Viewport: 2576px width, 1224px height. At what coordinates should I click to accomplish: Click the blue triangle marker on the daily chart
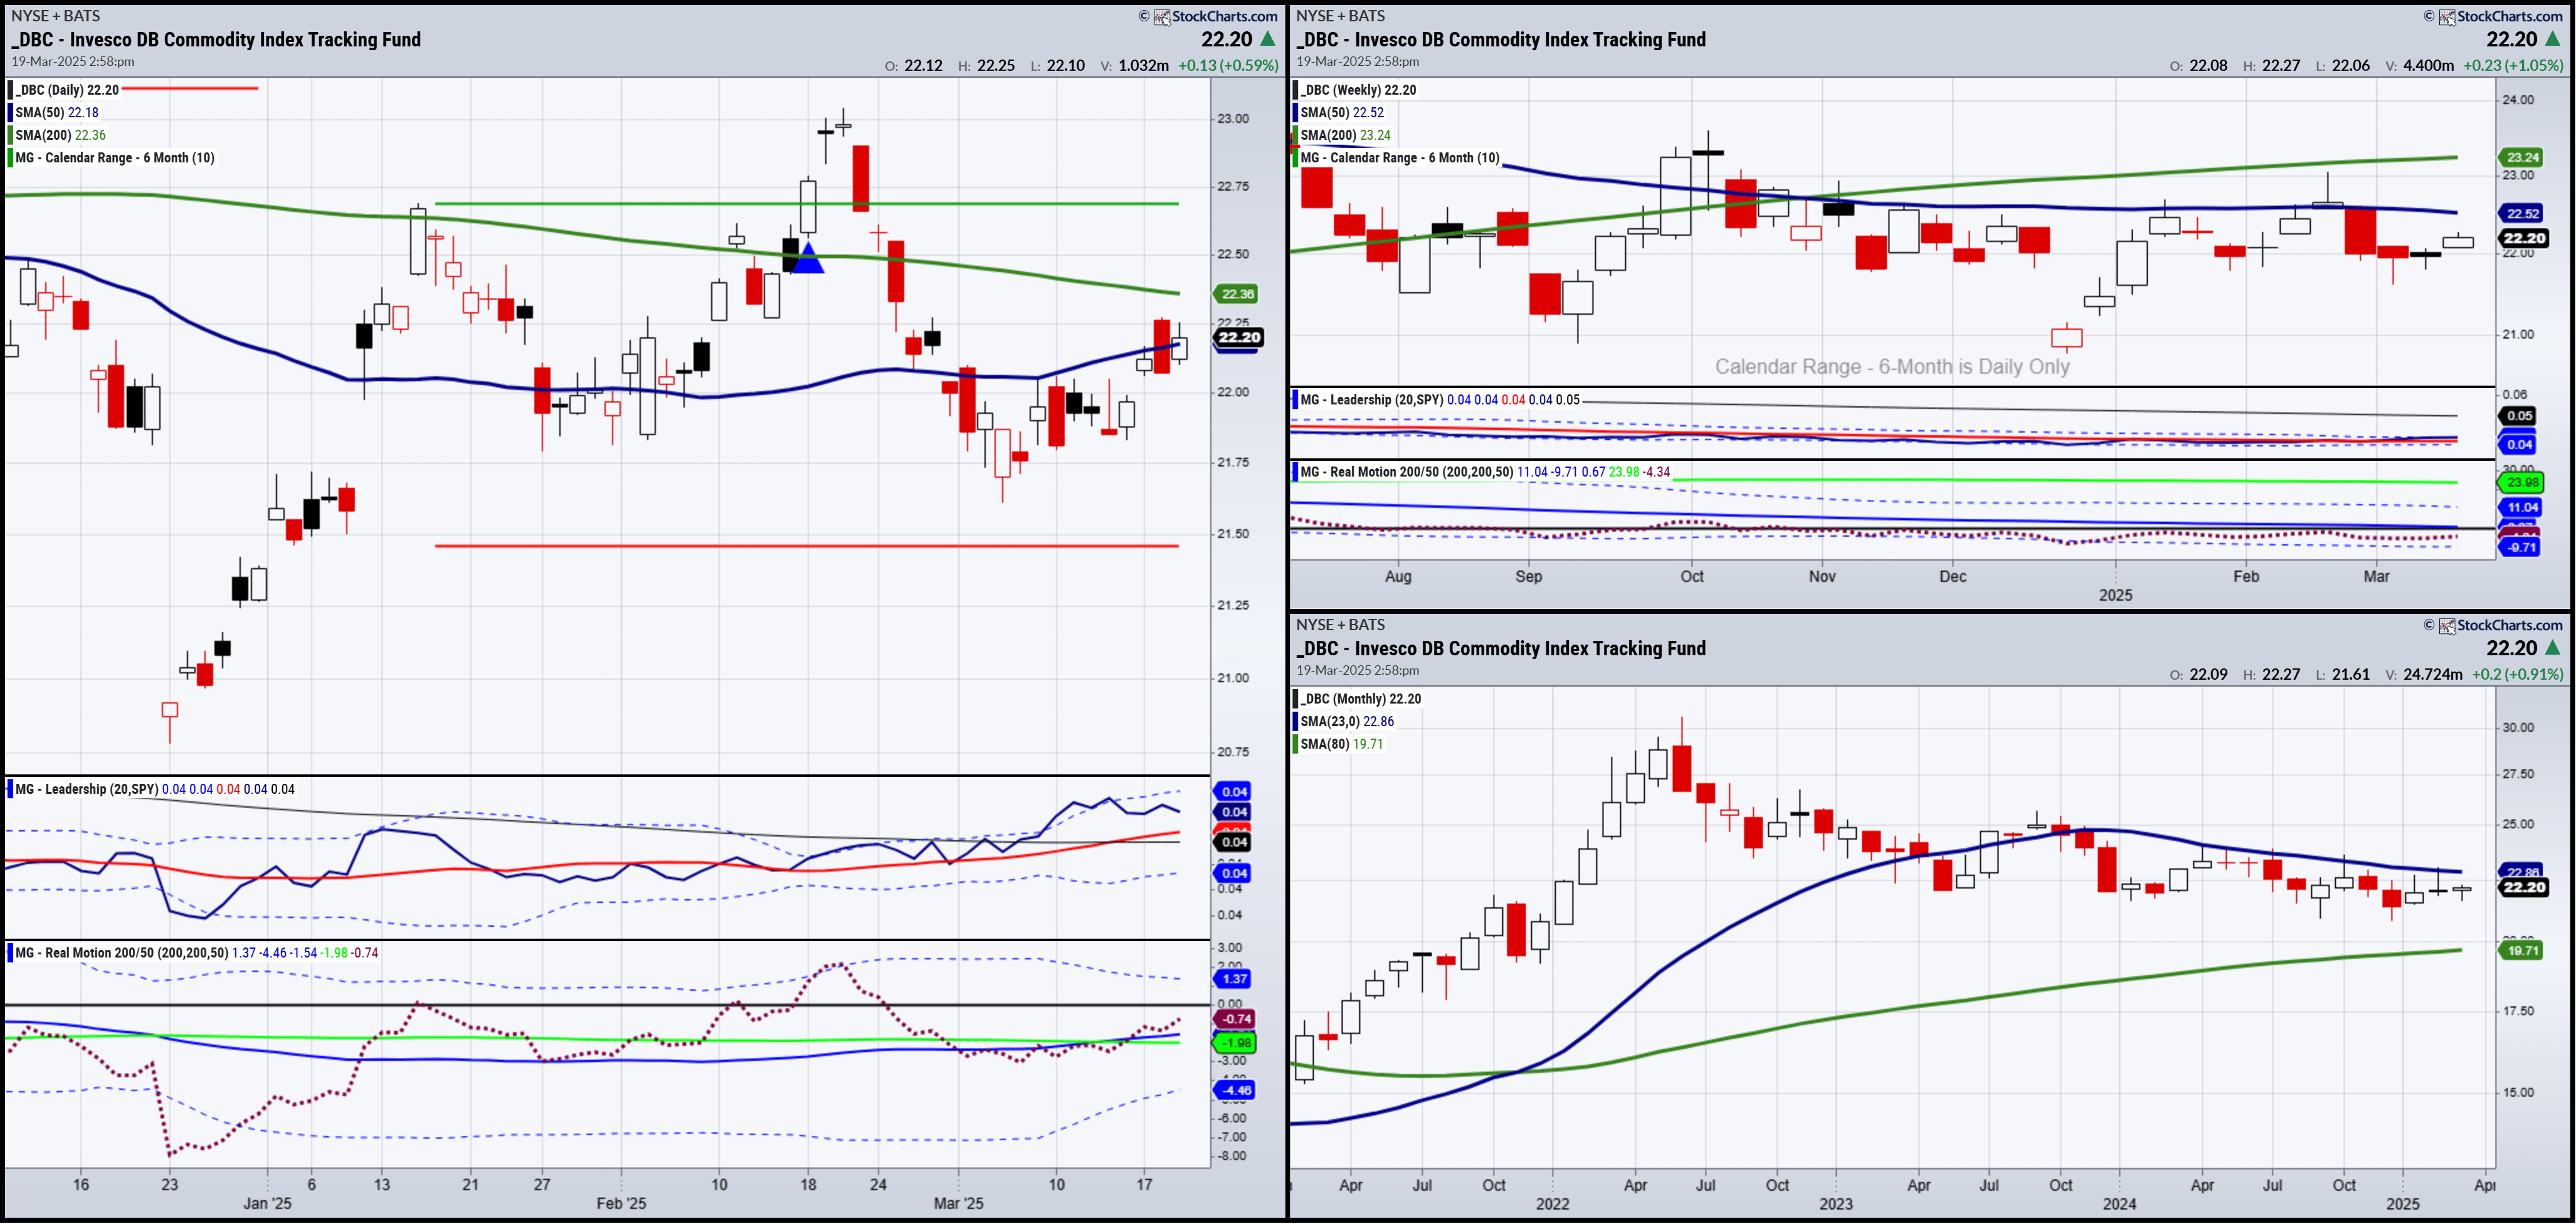point(807,257)
